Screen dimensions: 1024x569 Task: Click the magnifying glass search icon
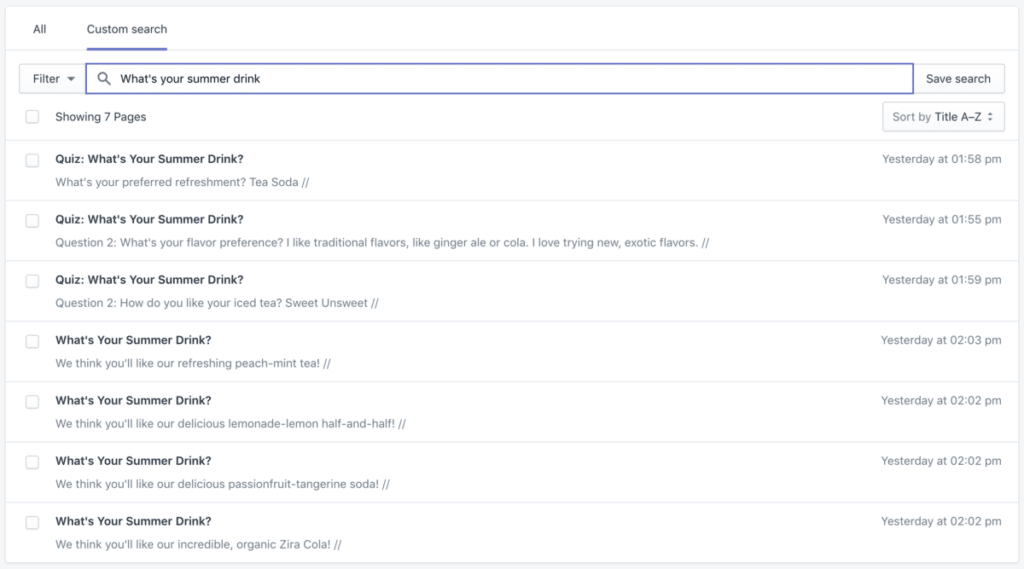pos(103,79)
